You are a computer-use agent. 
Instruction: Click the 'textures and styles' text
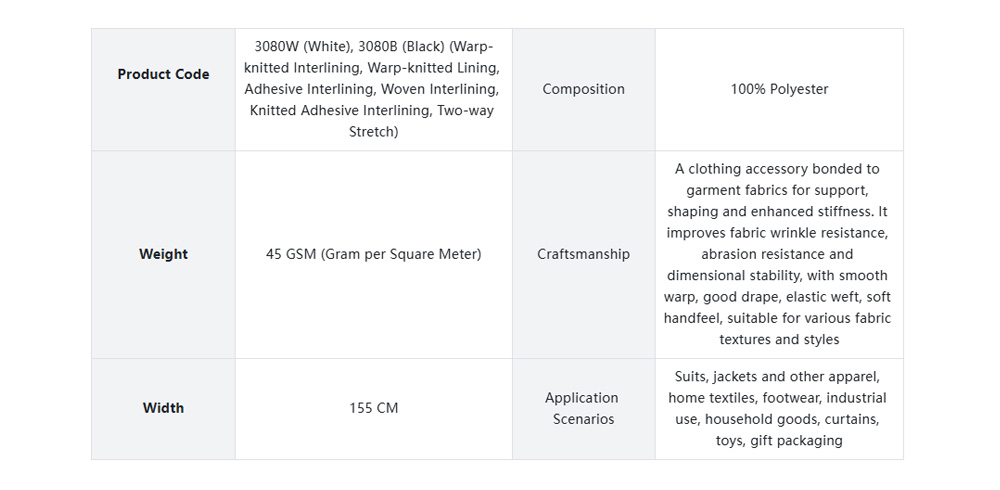(779, 339)
